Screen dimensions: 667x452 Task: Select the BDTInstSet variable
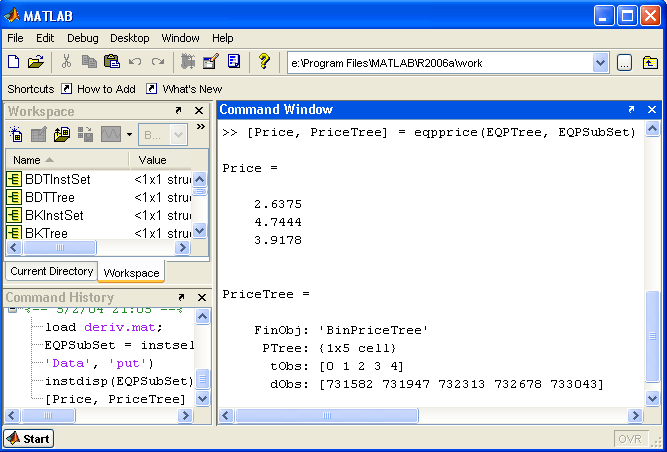(99, 179)
